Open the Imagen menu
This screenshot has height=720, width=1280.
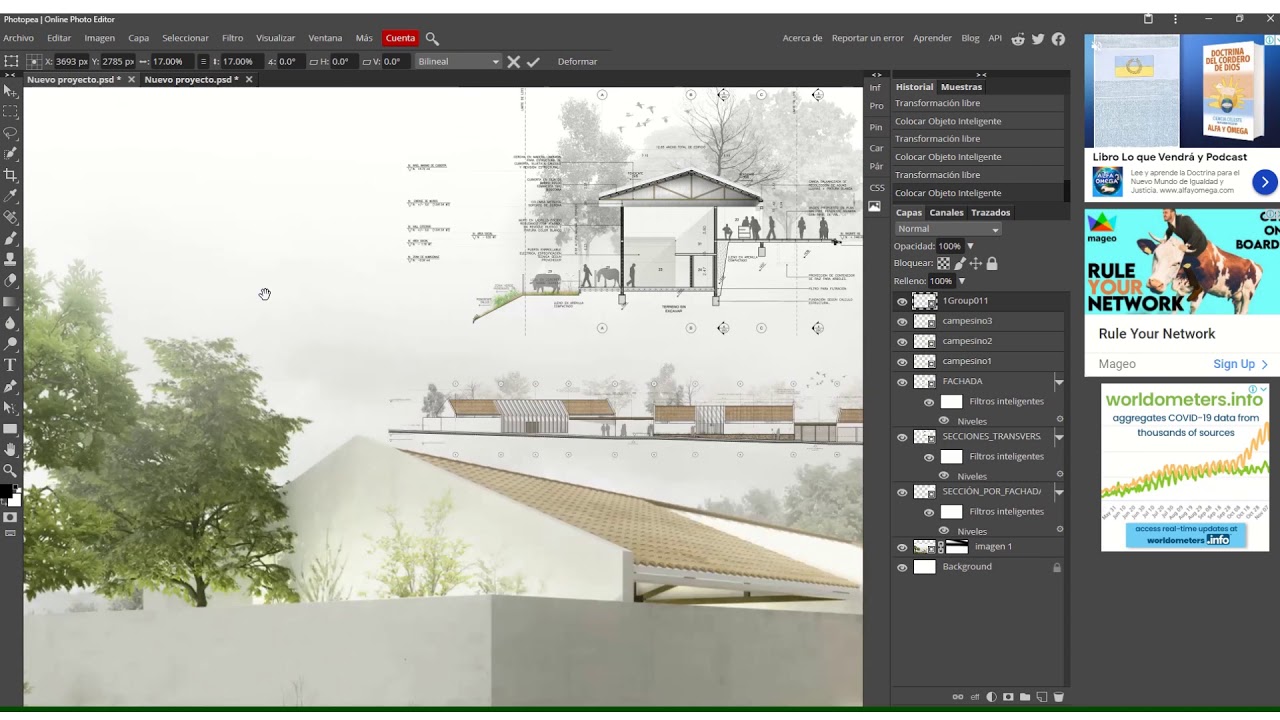pos(99,38)
